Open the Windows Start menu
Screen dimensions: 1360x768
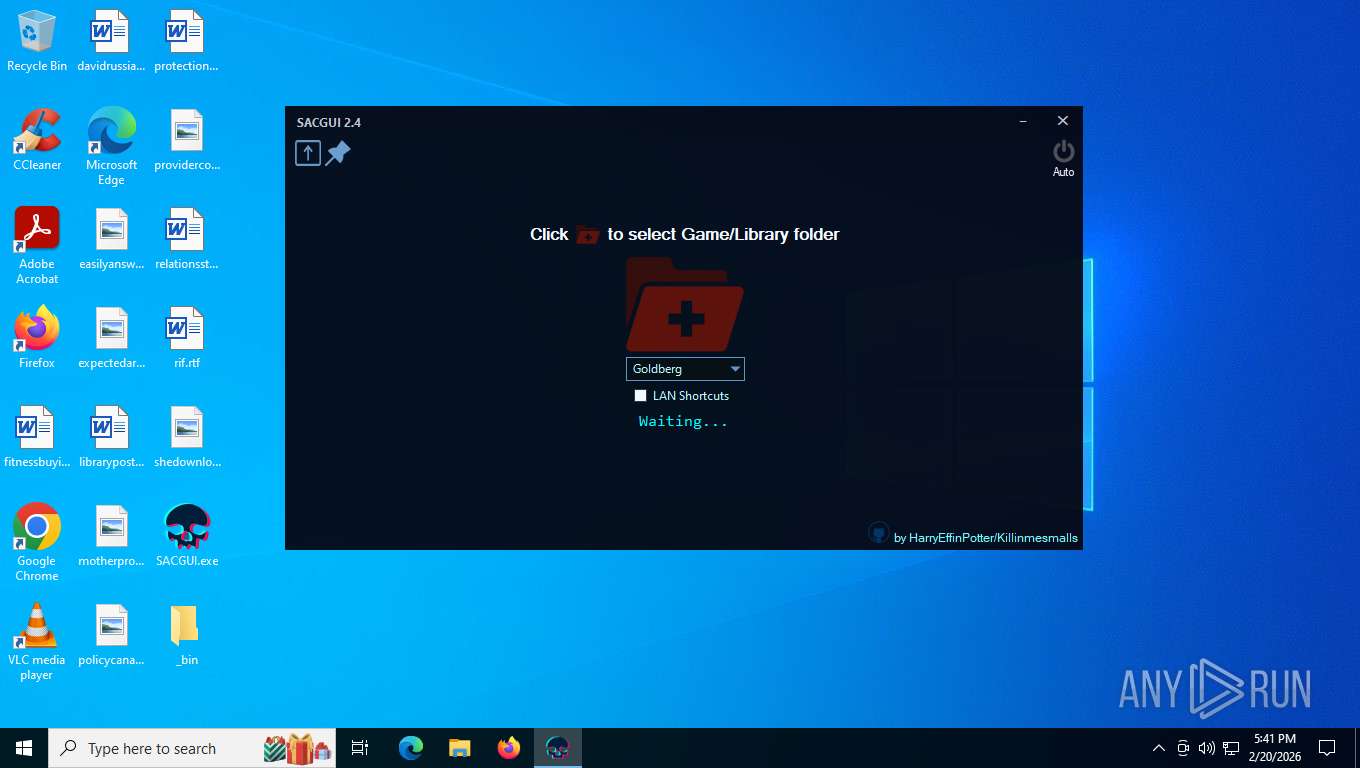(24, 748)
